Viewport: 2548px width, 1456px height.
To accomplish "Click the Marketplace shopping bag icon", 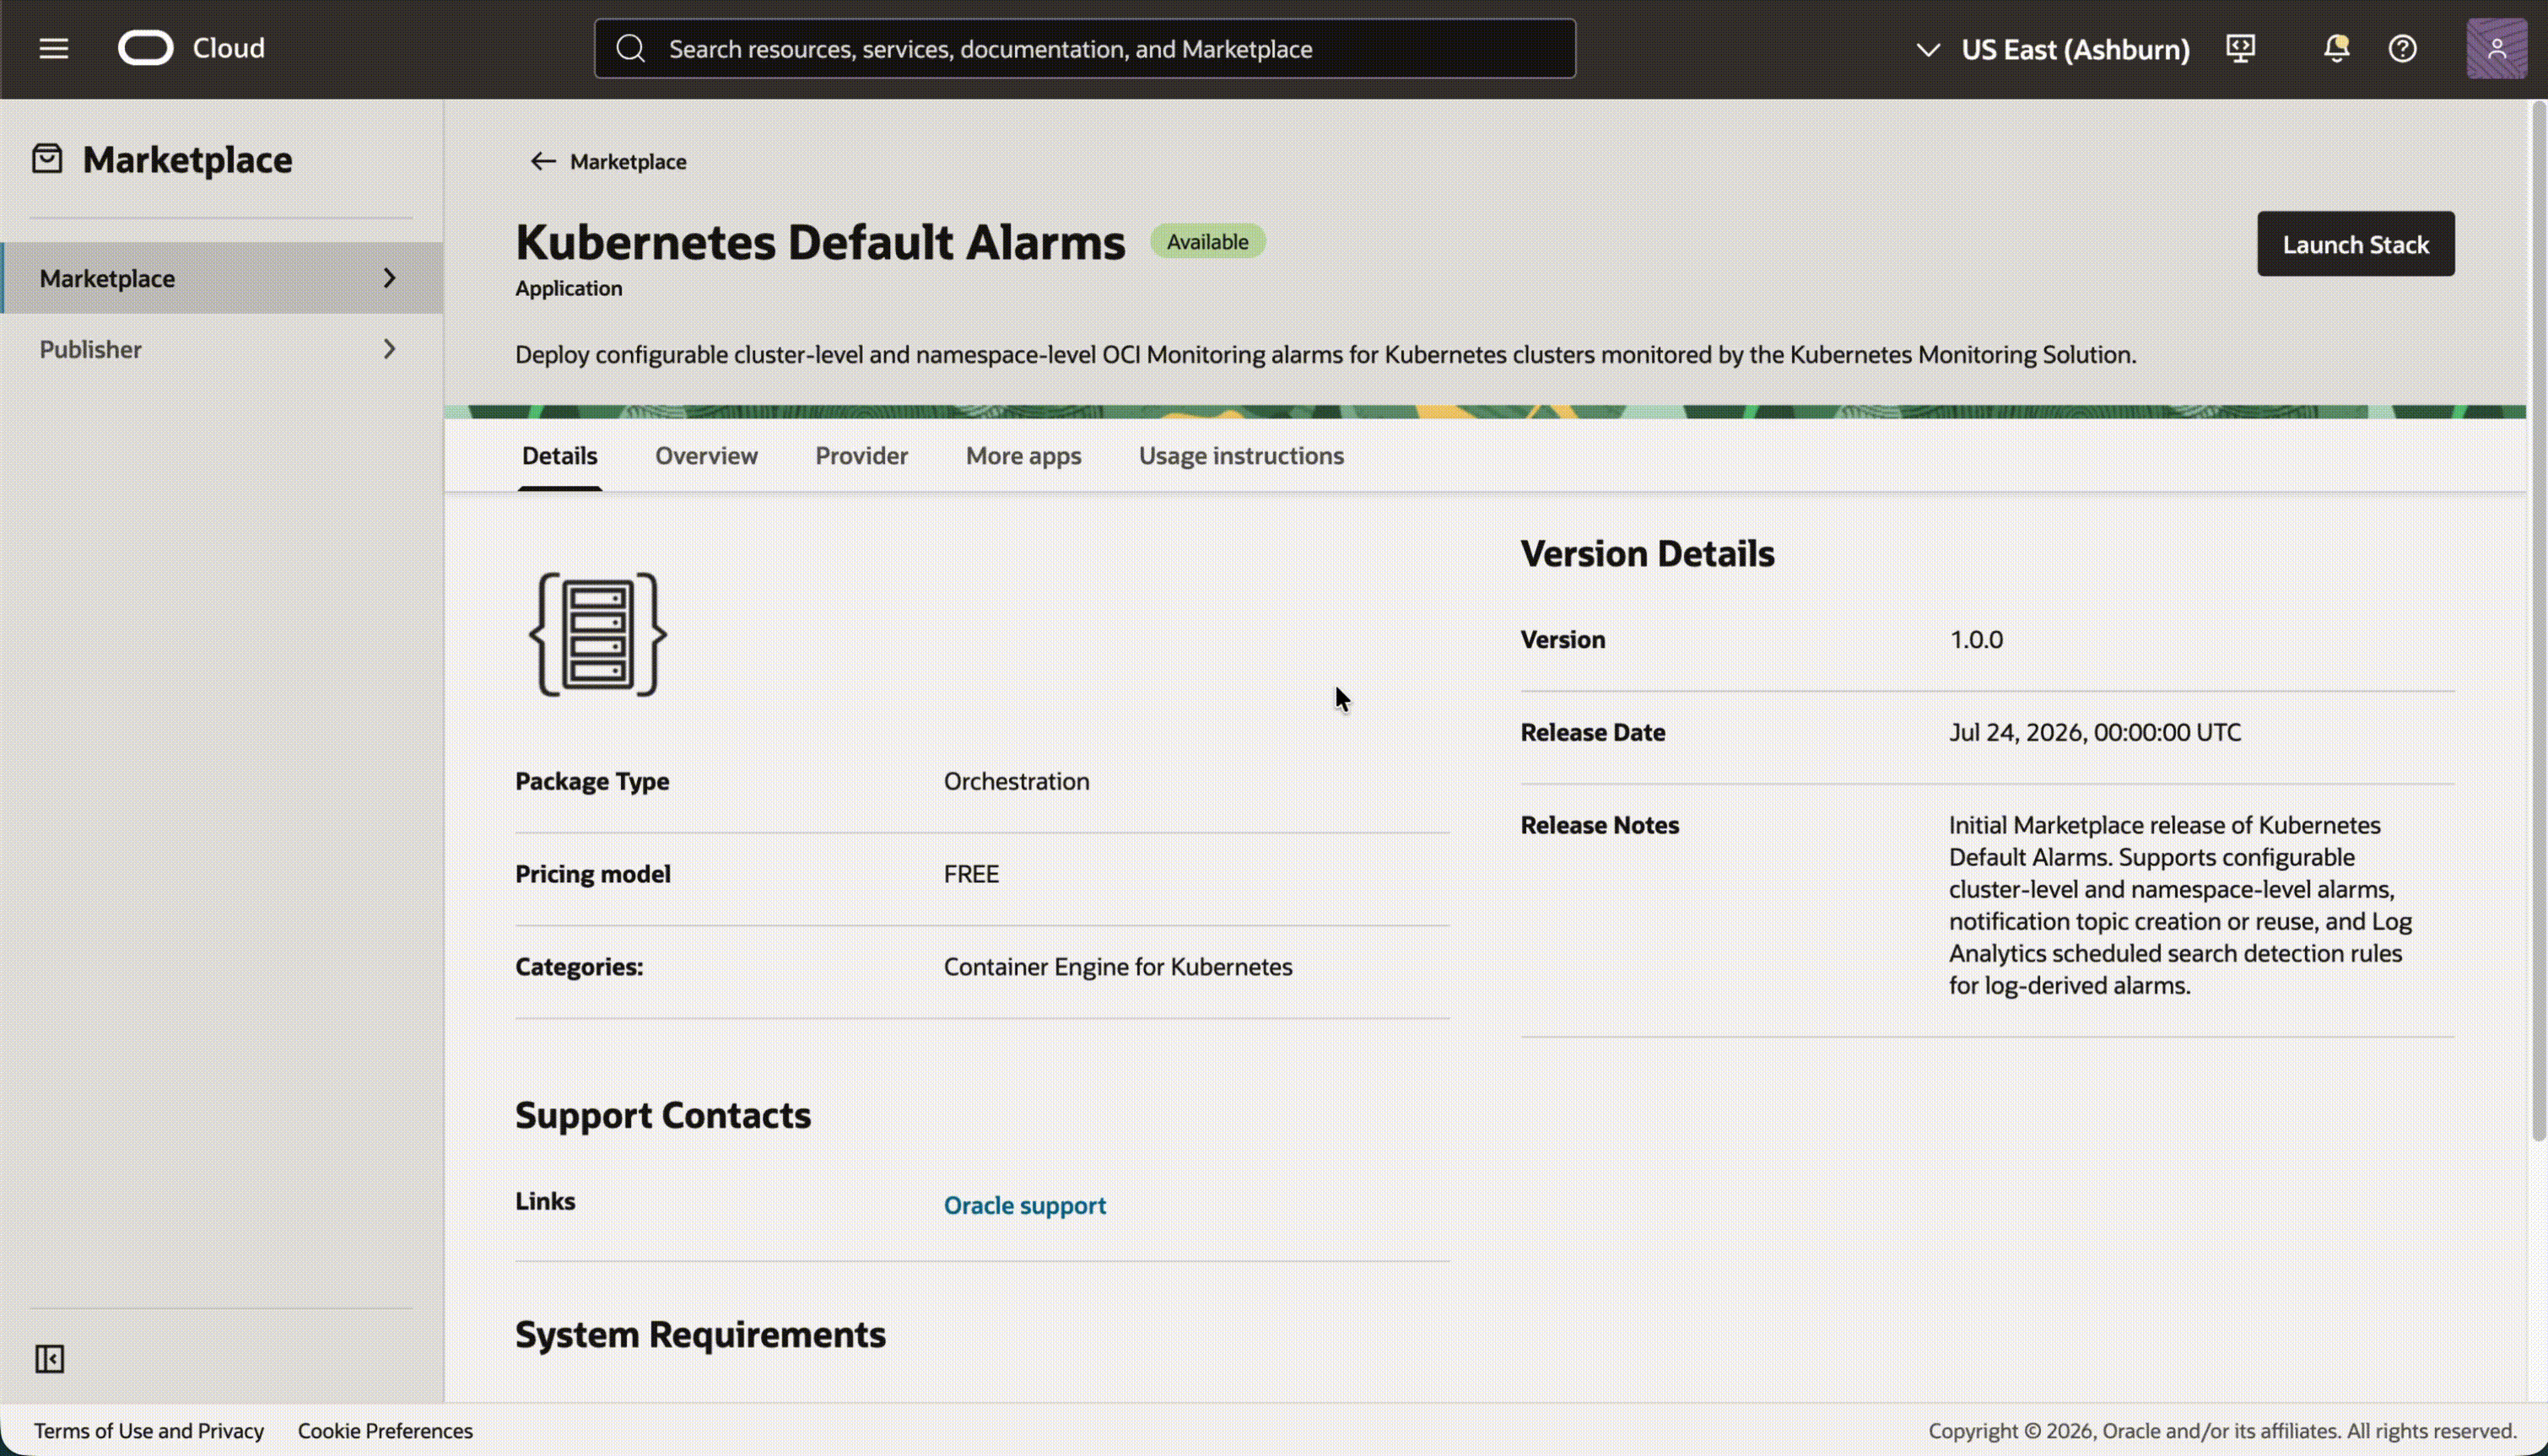I will [47, 159].
